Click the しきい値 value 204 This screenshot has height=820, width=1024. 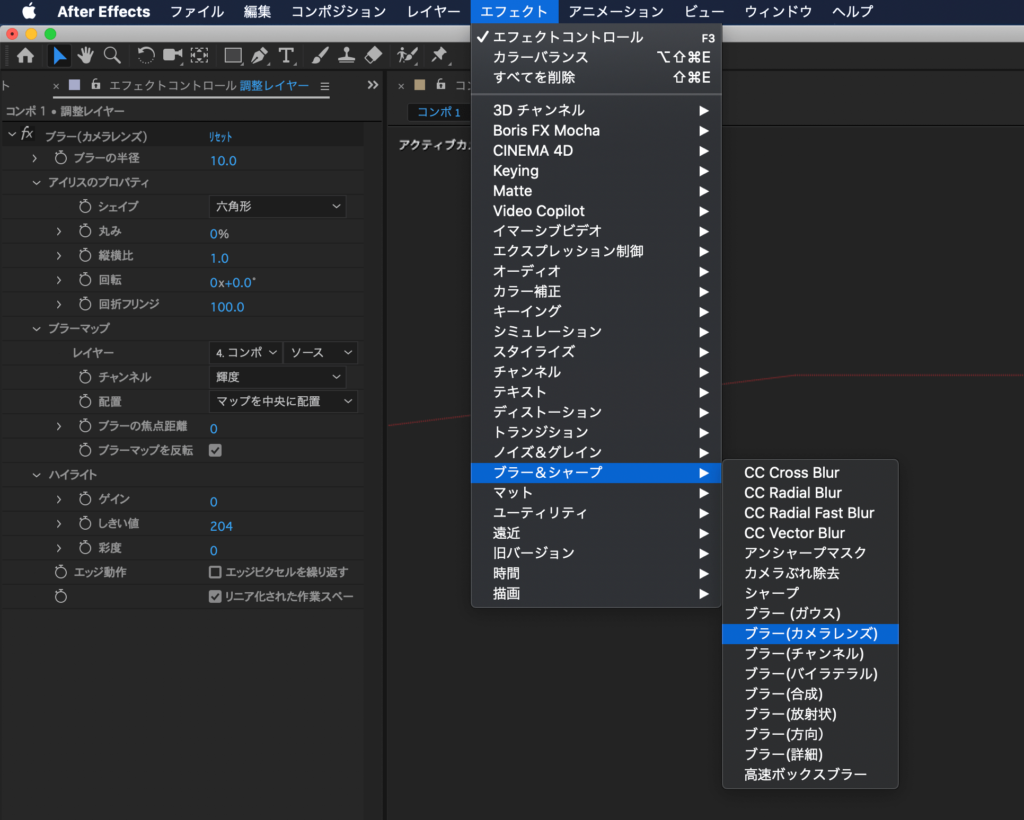pos(221,526)
